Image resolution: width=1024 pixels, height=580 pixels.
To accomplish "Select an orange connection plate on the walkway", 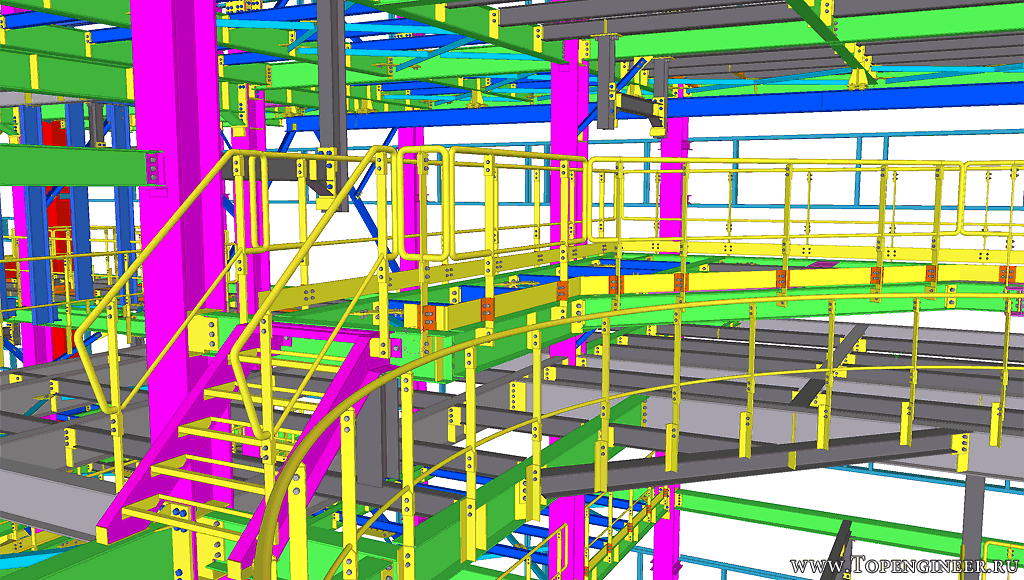I will (x=488, y=308).
